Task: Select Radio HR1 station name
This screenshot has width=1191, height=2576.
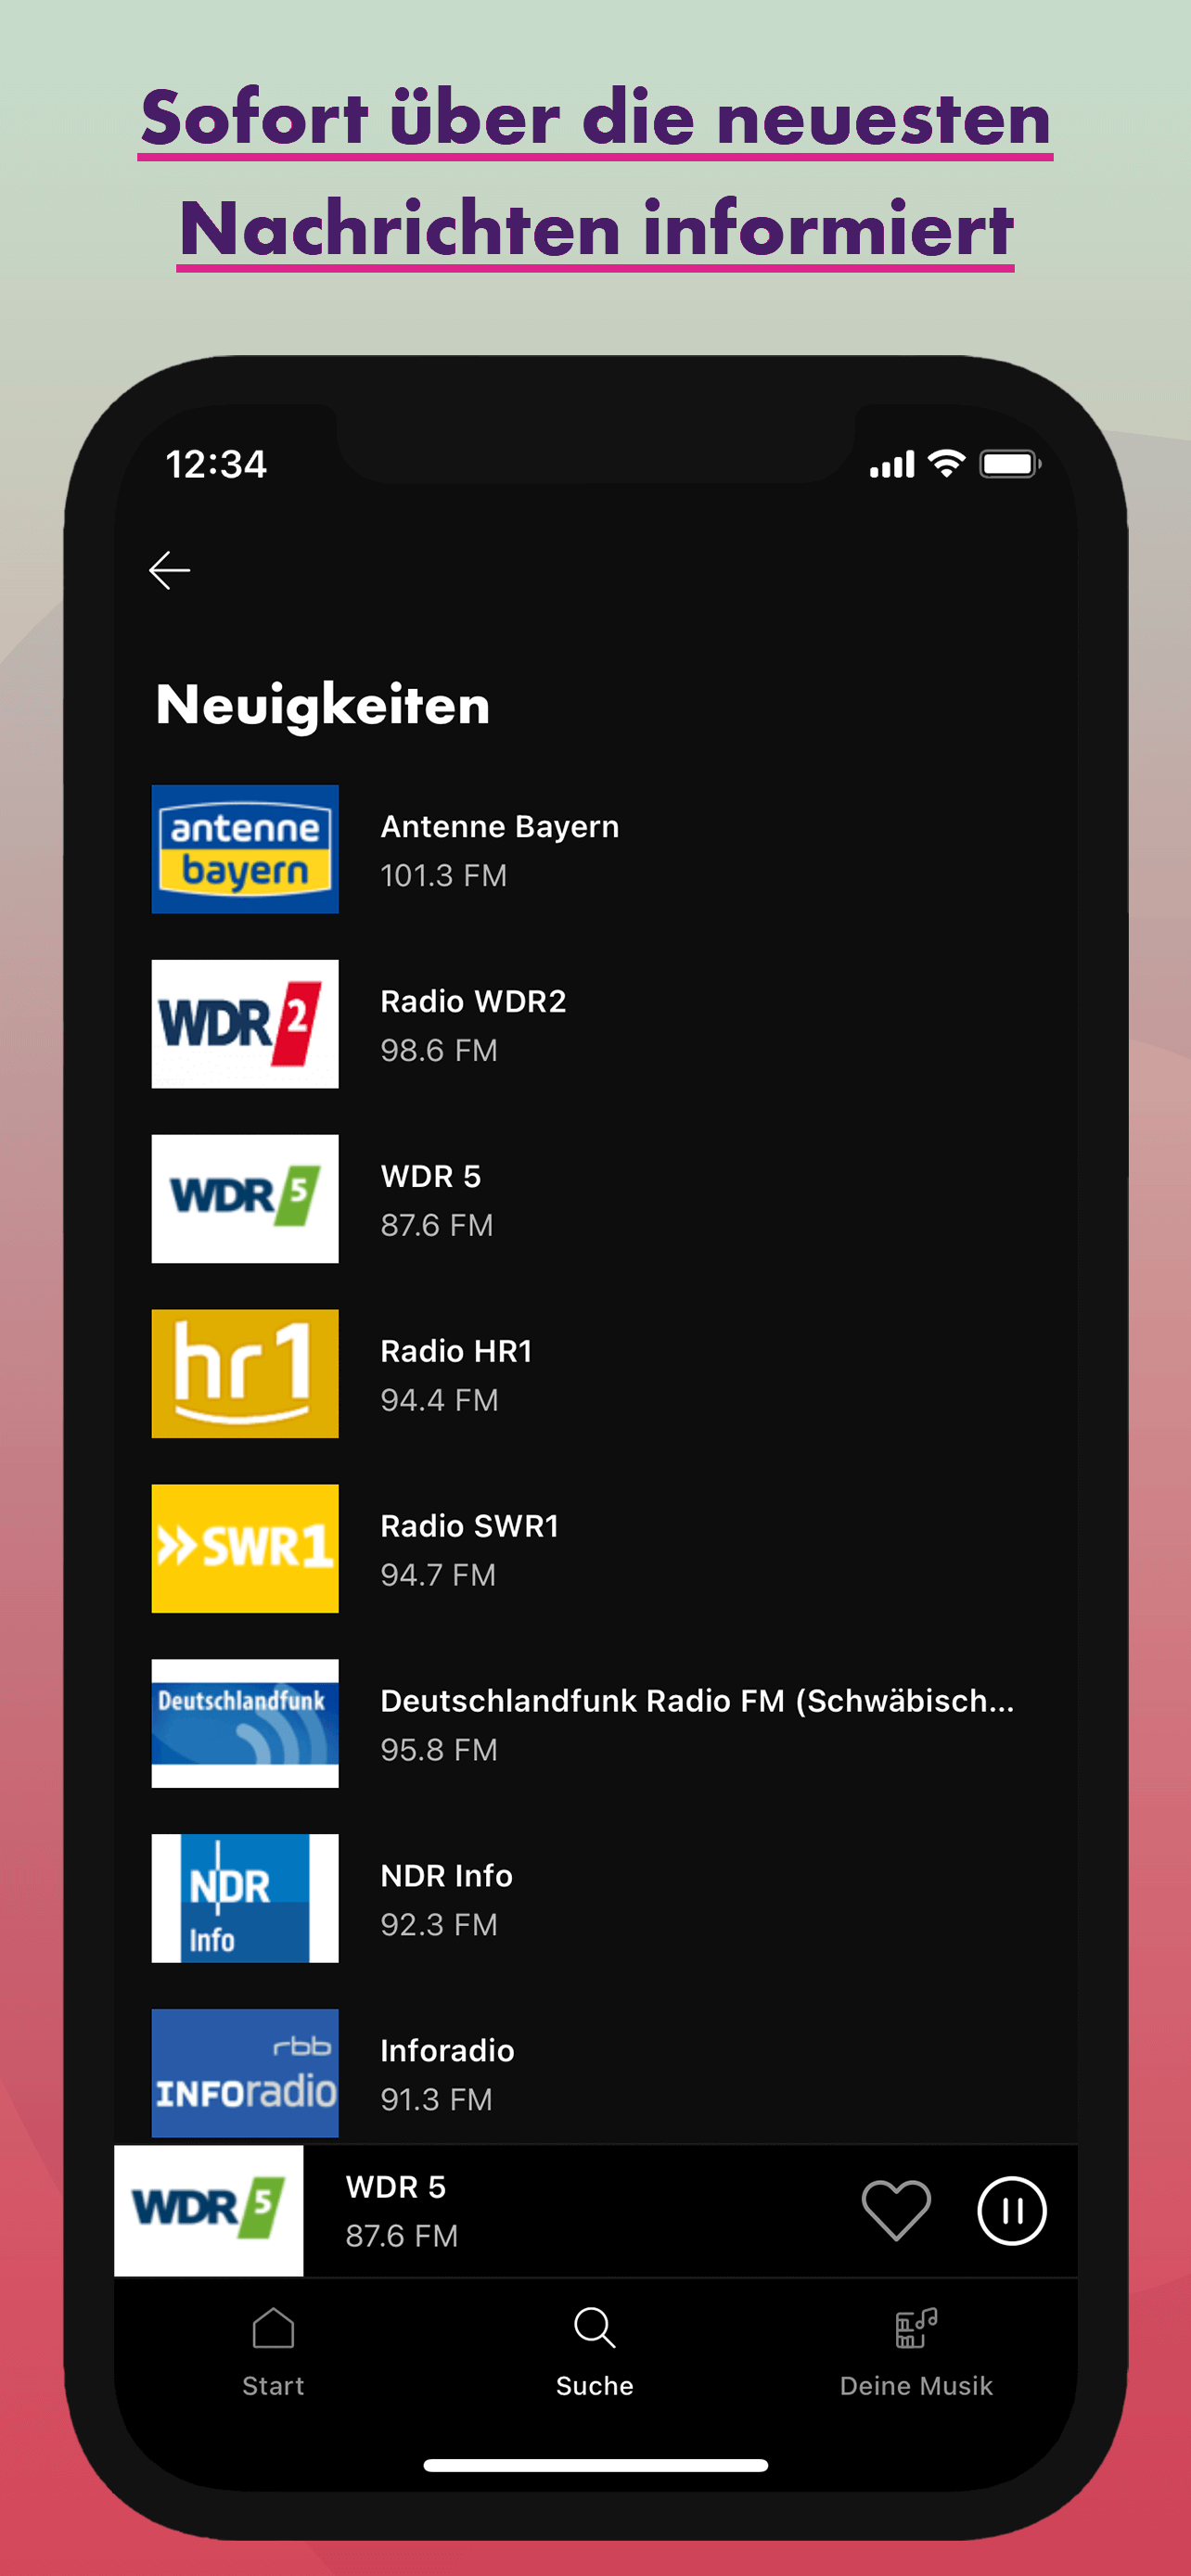Action: [x=456, y=1351]
